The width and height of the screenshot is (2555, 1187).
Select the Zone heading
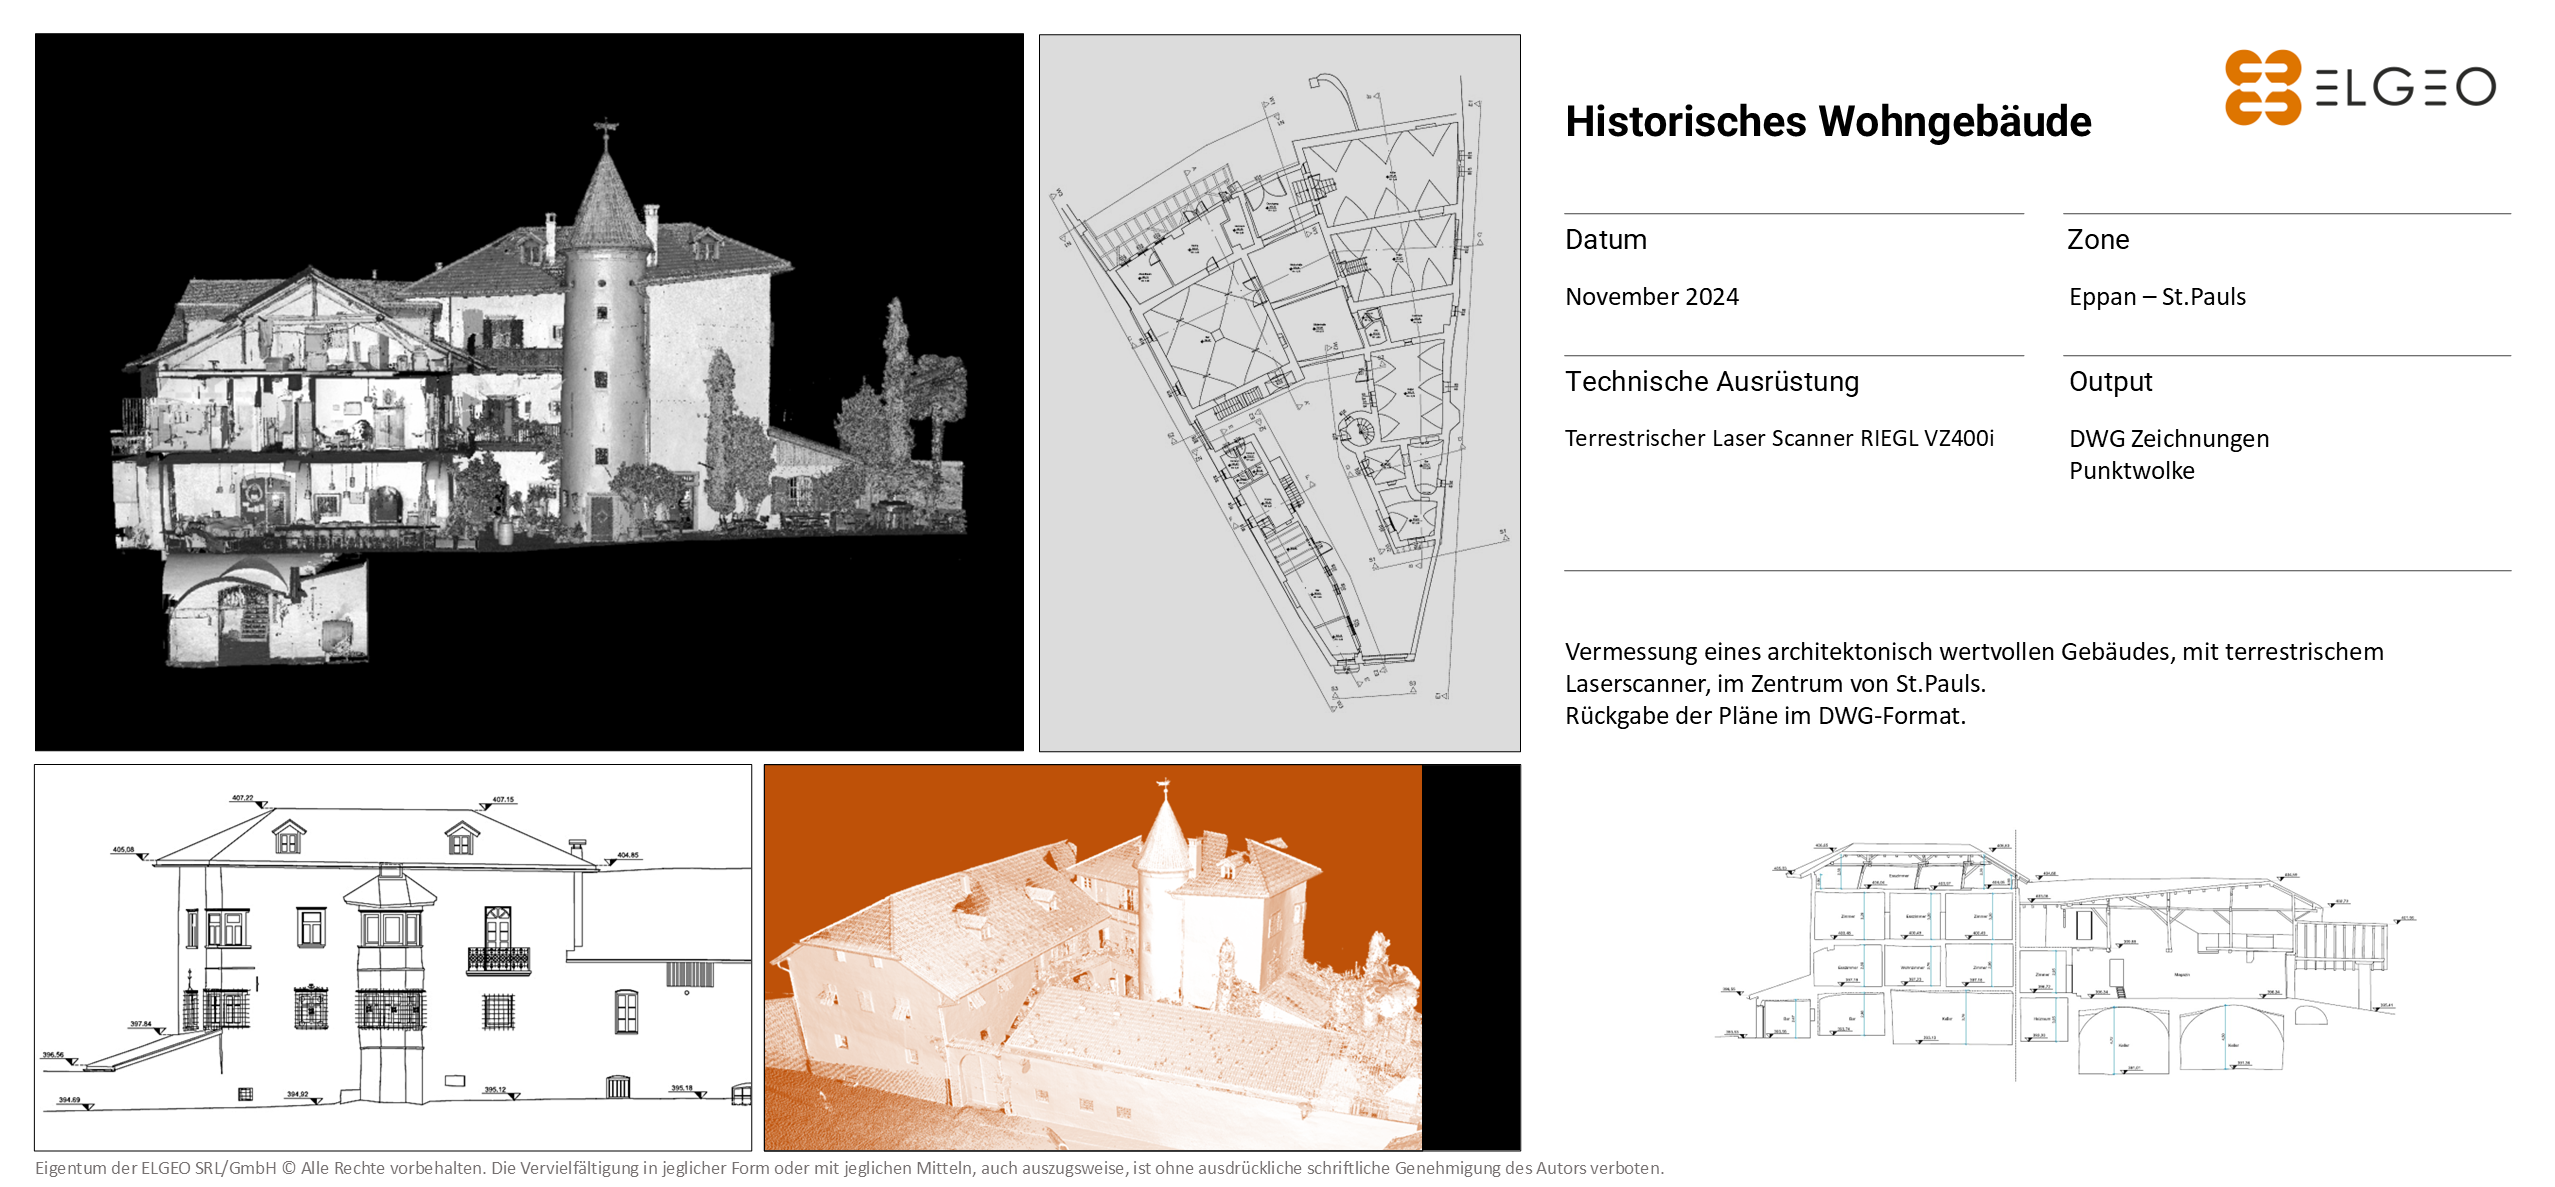[x=2098, y=240]
